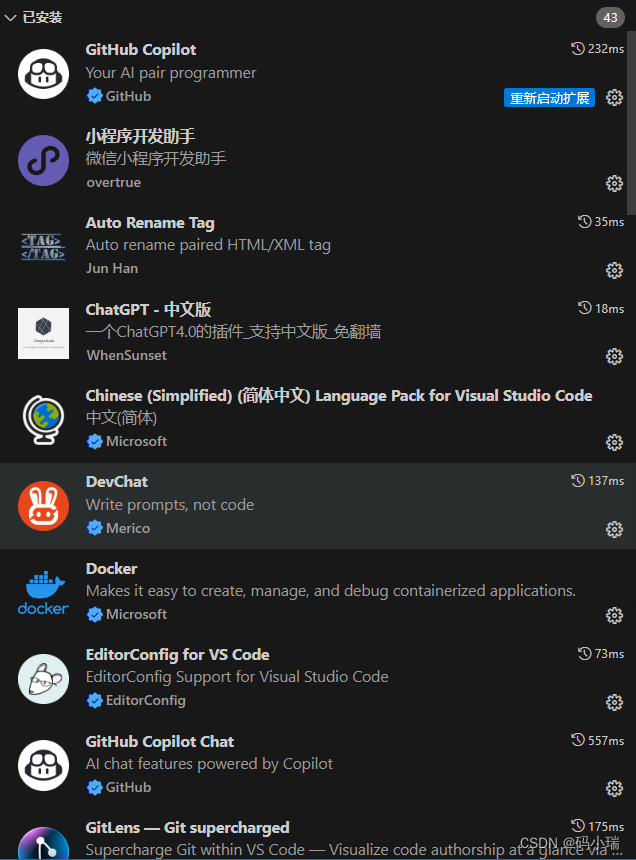Image resolution: width=636 pixels, height=860 pixels.
Task: Select the GitHub Copilot extension title
Action: [x=141, y=49]
